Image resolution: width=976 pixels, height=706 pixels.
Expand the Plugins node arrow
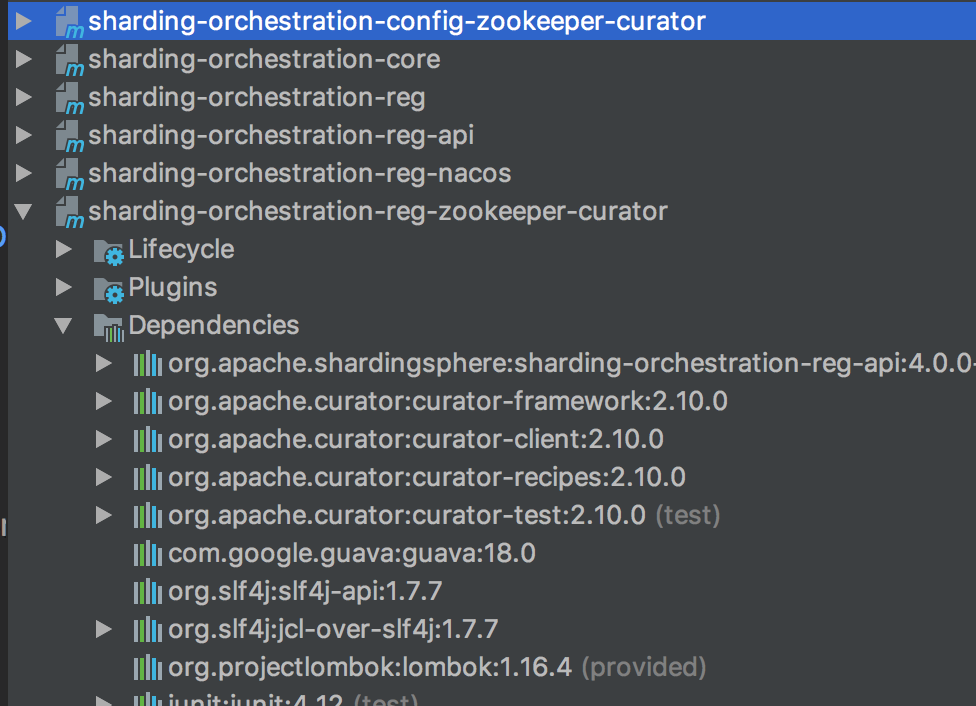pos(63,288)
